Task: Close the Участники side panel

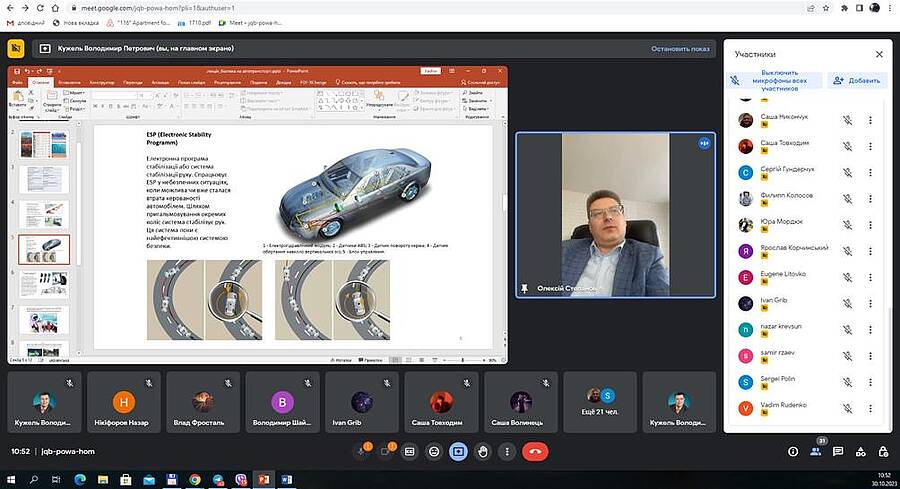Action: pyautogui.click(x=879, y=54)
